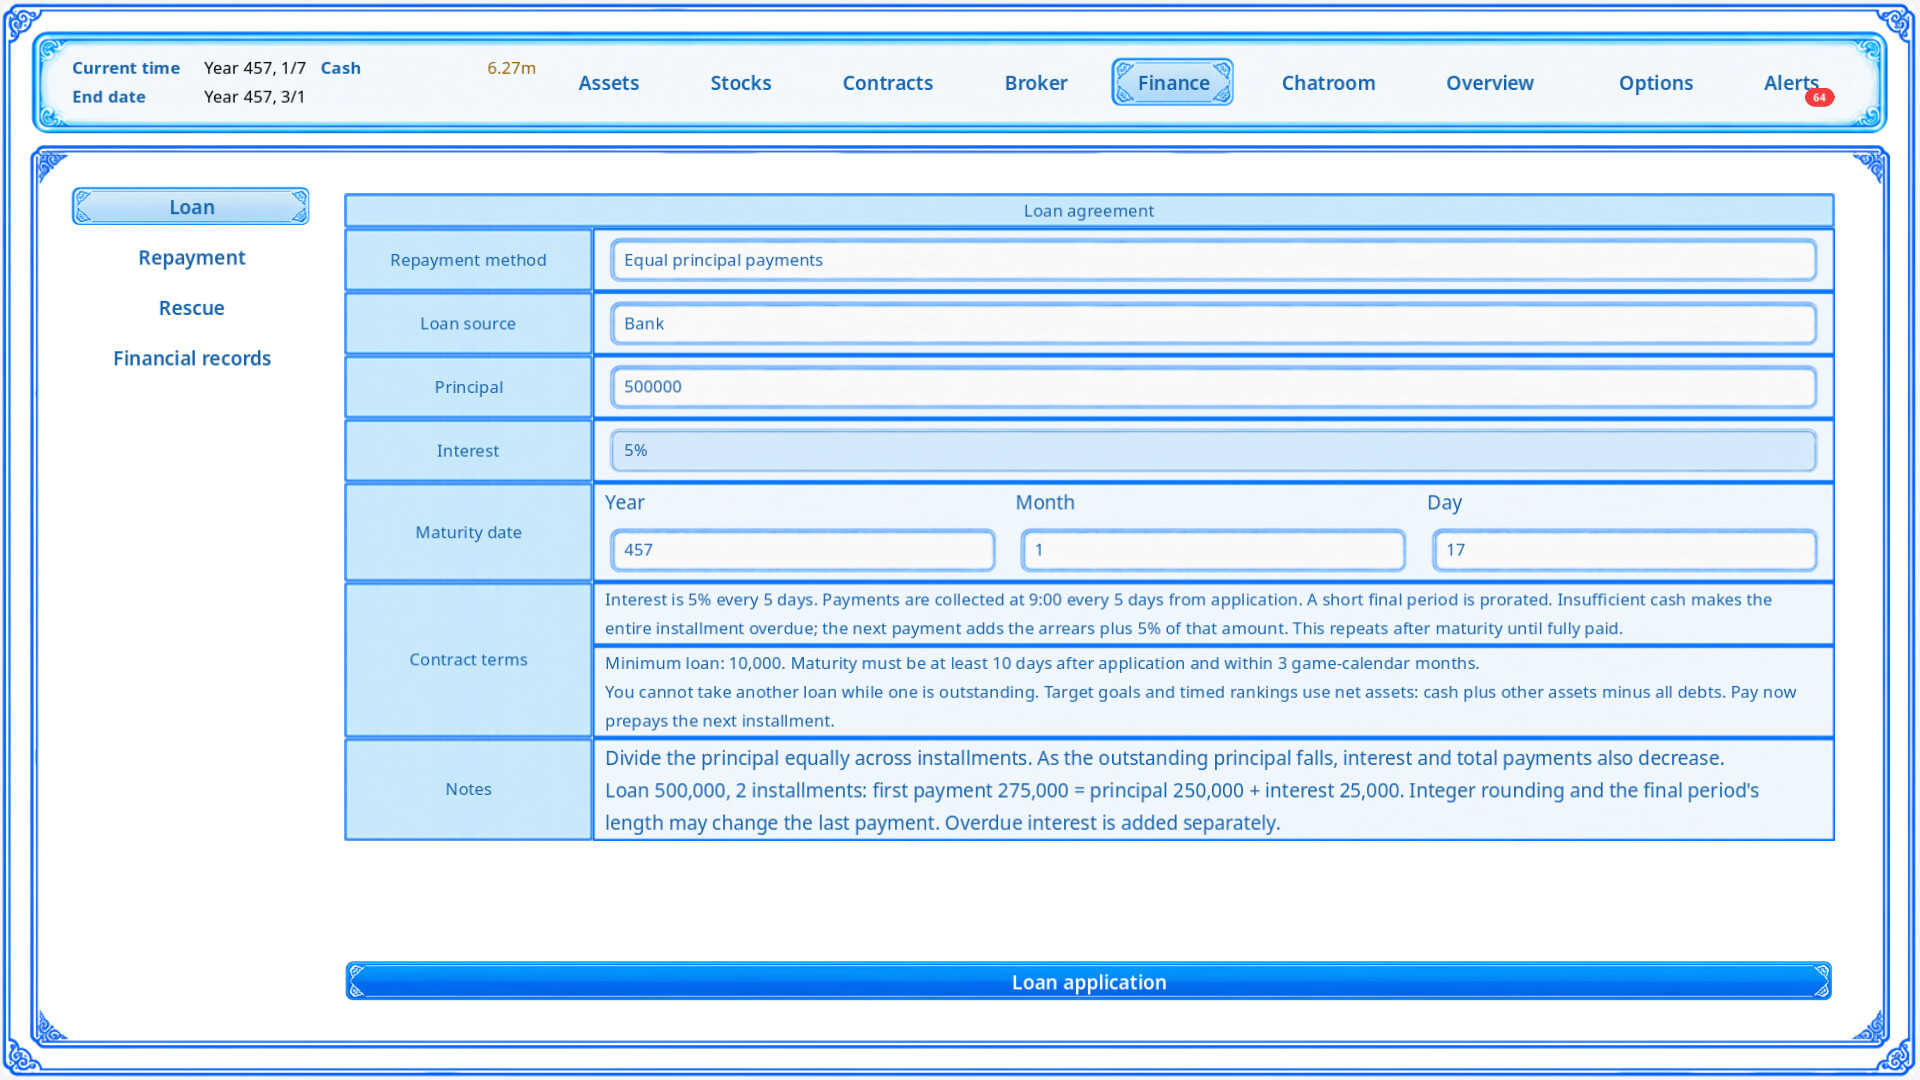The height and width of the screenshot is (1080, 1920).
Task: Go to the Broker tab
Action: [1035, 83]
